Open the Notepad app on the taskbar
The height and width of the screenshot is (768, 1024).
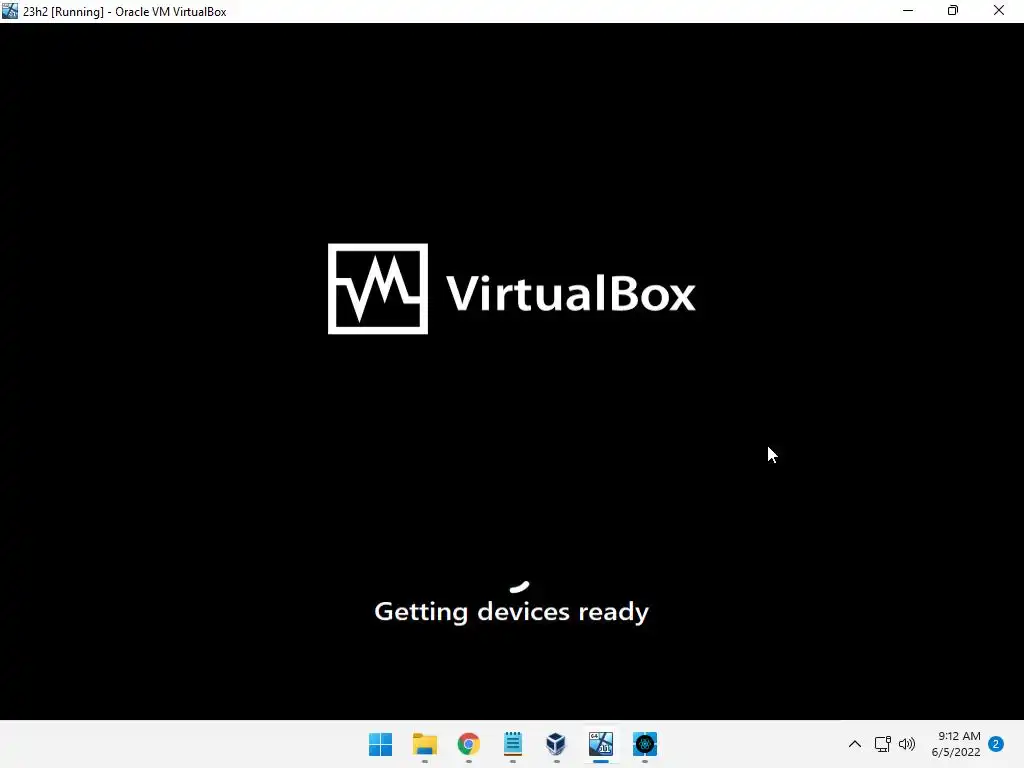tap(513, 744)
